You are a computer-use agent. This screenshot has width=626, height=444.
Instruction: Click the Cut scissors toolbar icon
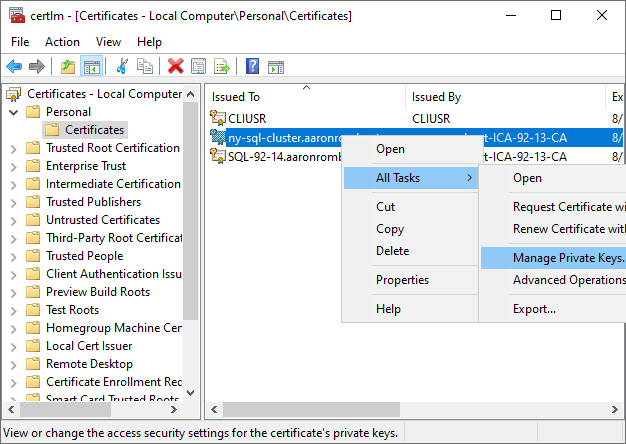tap(122, 66)
